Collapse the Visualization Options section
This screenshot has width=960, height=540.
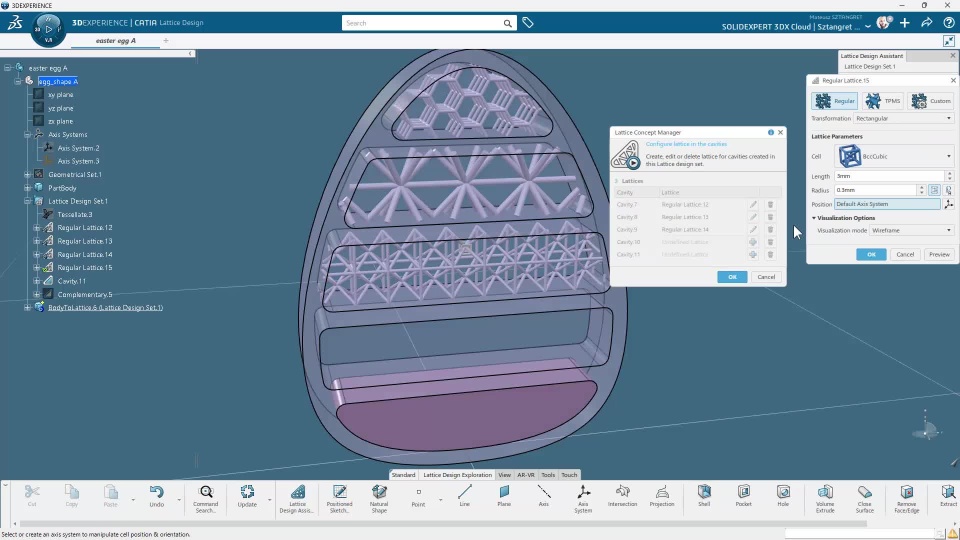click(814, 218)
